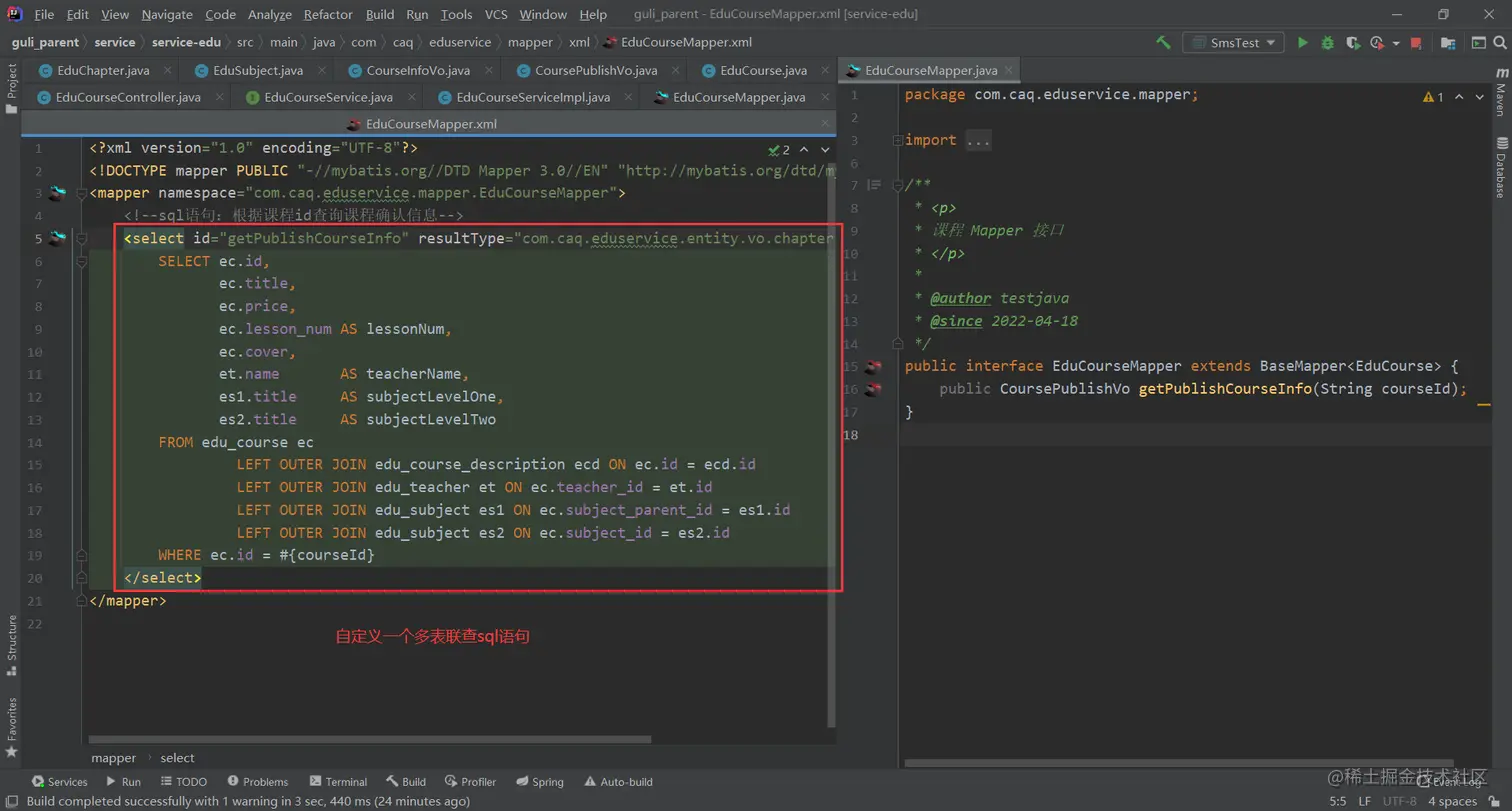Open the Navigate menu
Image resolution: width=1512 pixels, height=811 pixels.
coord(167,14)
